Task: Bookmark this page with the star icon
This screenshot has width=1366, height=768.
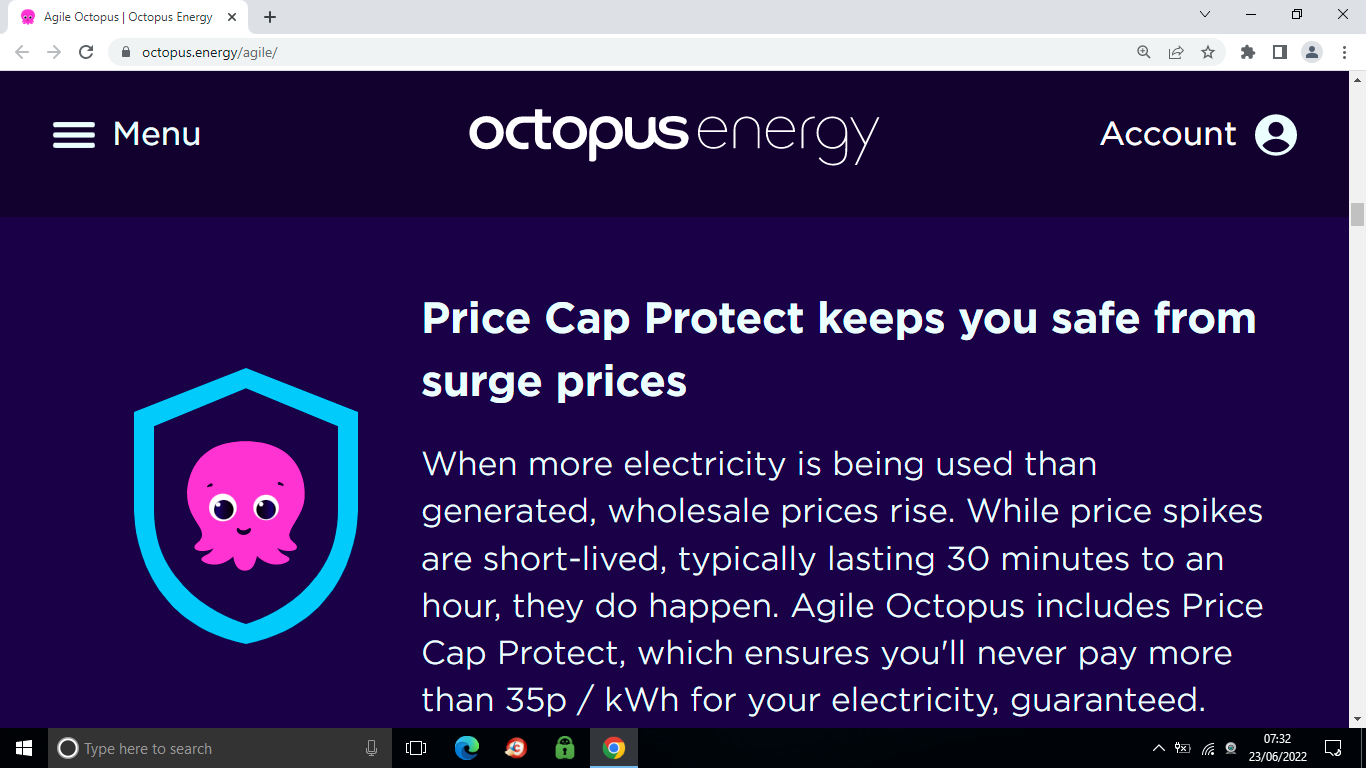Action: pos(1208,52)
